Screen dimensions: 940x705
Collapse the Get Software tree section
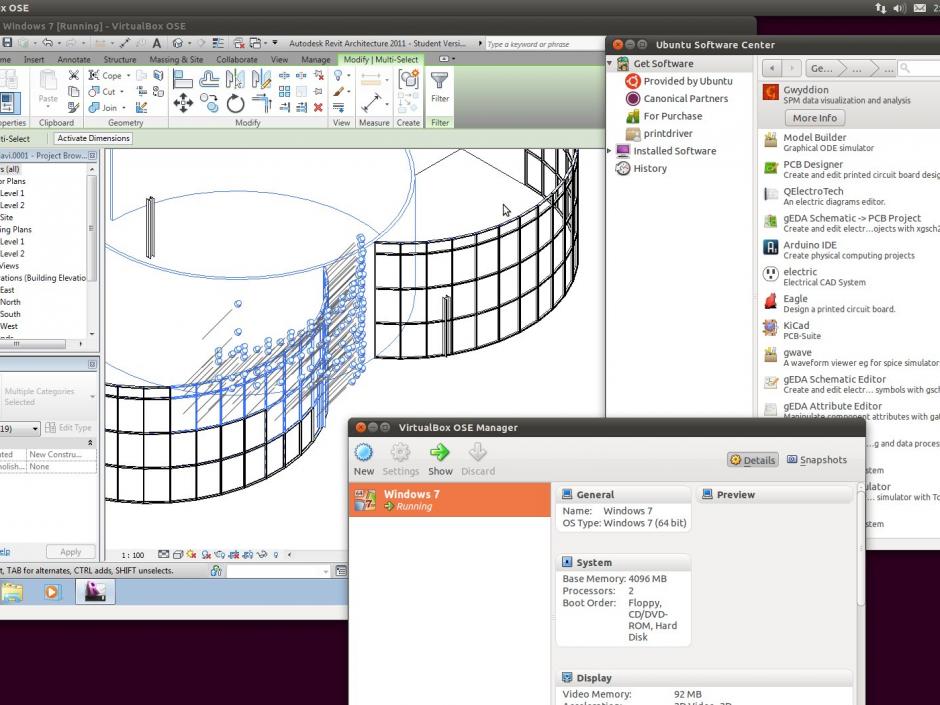pyautogui.click(x=610, y=64)
